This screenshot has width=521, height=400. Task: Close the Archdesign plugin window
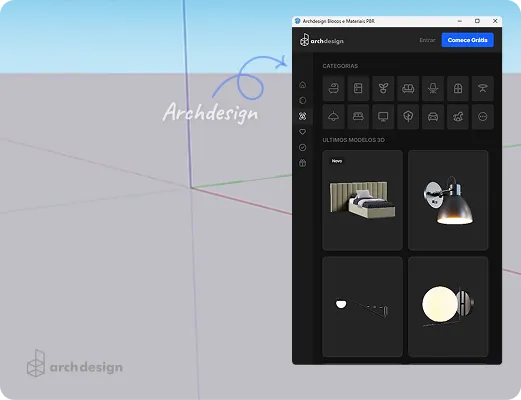click(495, 21)
